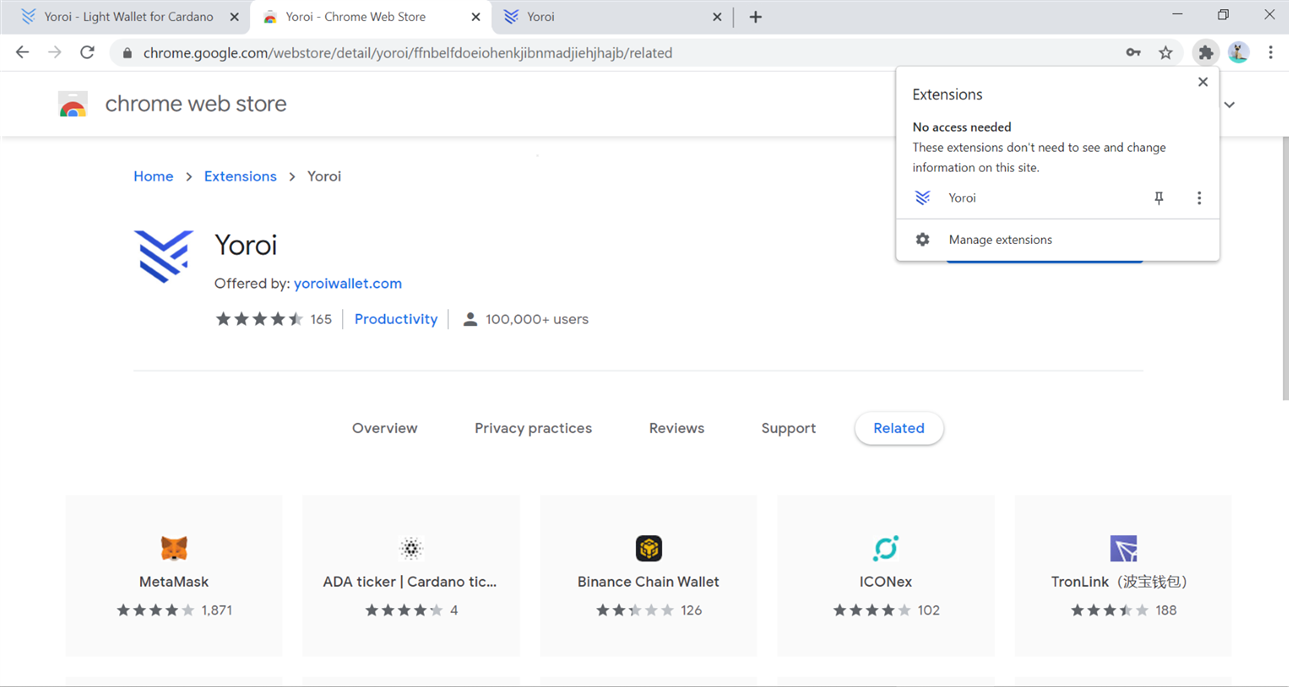This screenshot has width=1289, height=687.
Task: Click the users person icon
Action: [470, 319]
